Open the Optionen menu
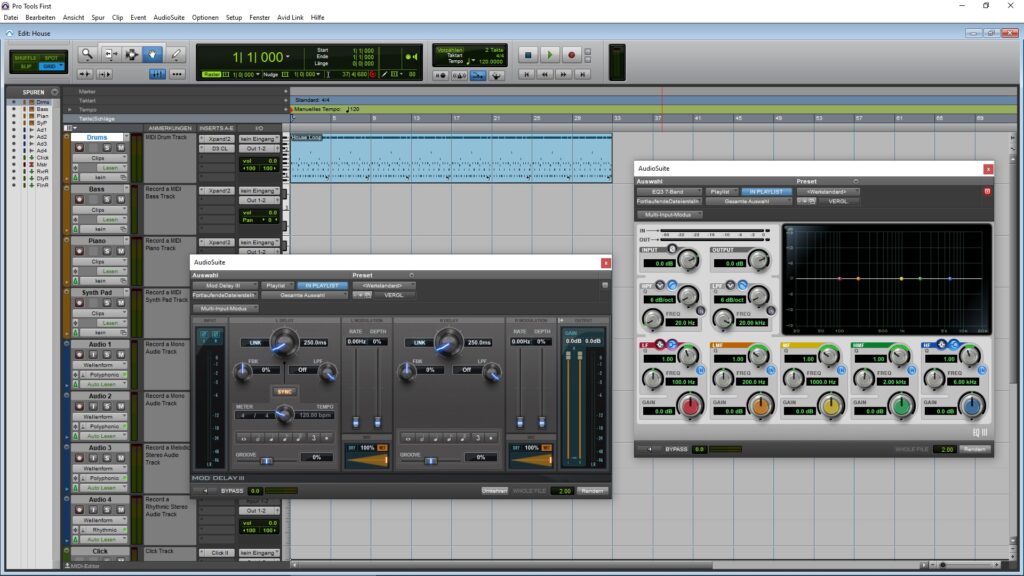This screenshot has width=1024, height=576. coord(205,18)
